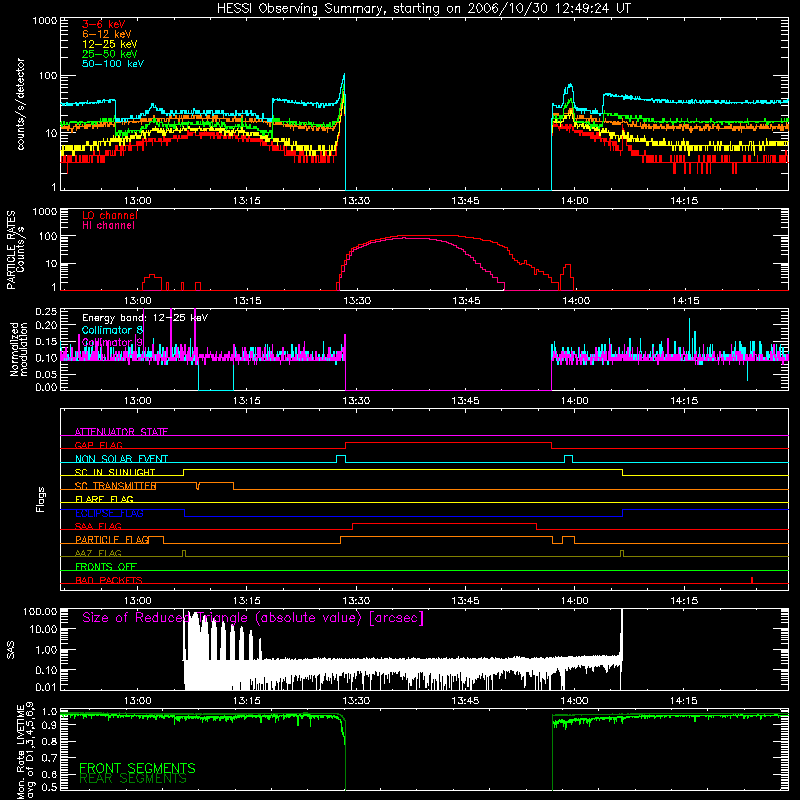This screenshot has height=800, width=800.
Task: Click the NON SOLAR EVENT flag label
Action: tap(121, 459)
